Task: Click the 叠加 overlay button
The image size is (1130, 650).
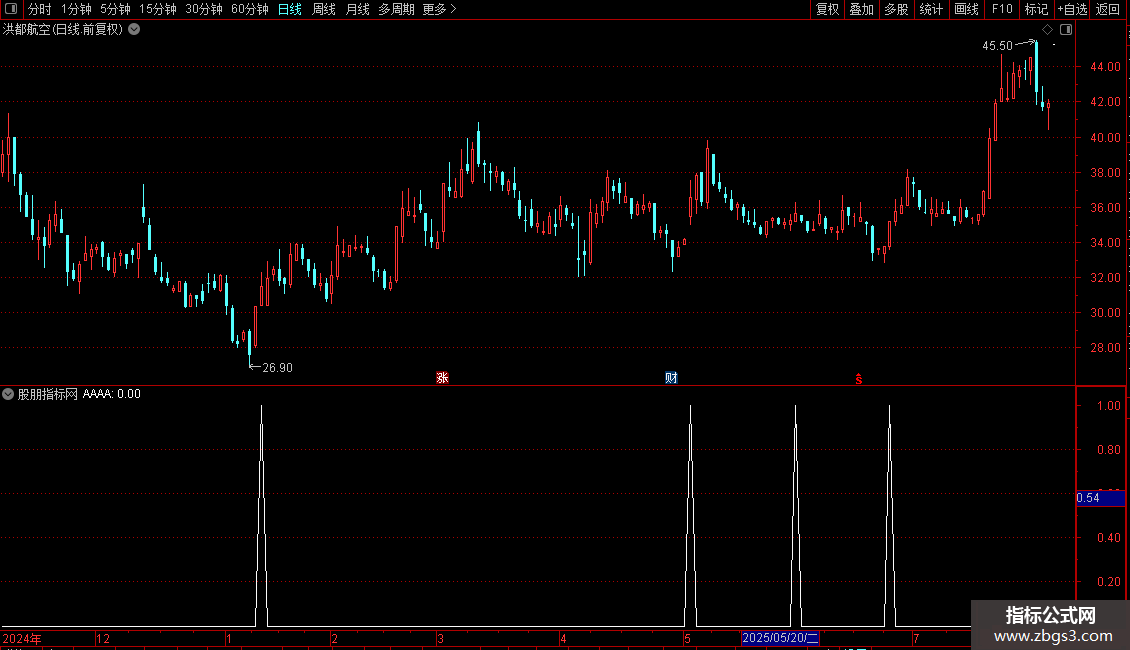Action: pos(861,9)
